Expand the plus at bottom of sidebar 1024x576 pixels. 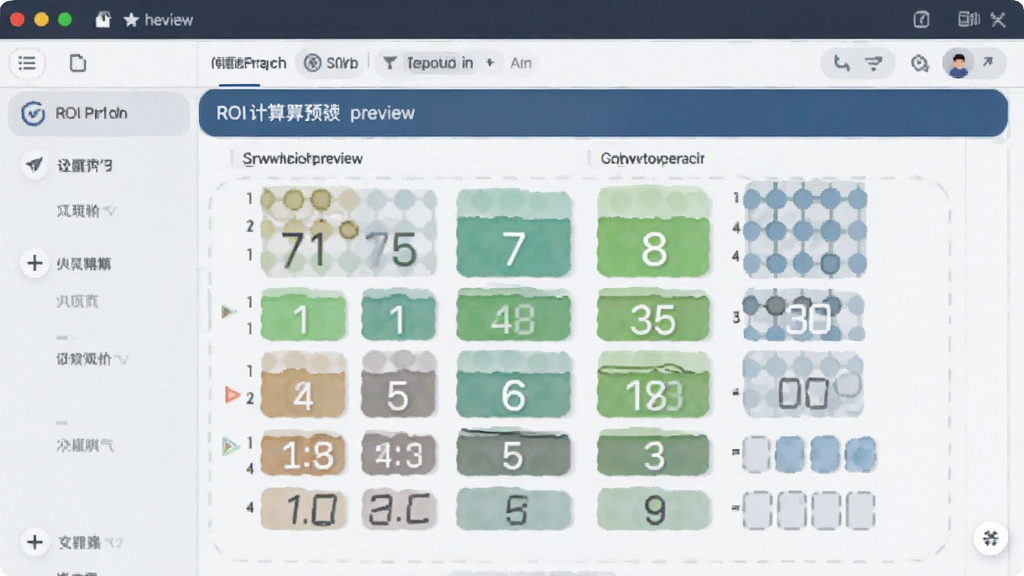(34, 541)
